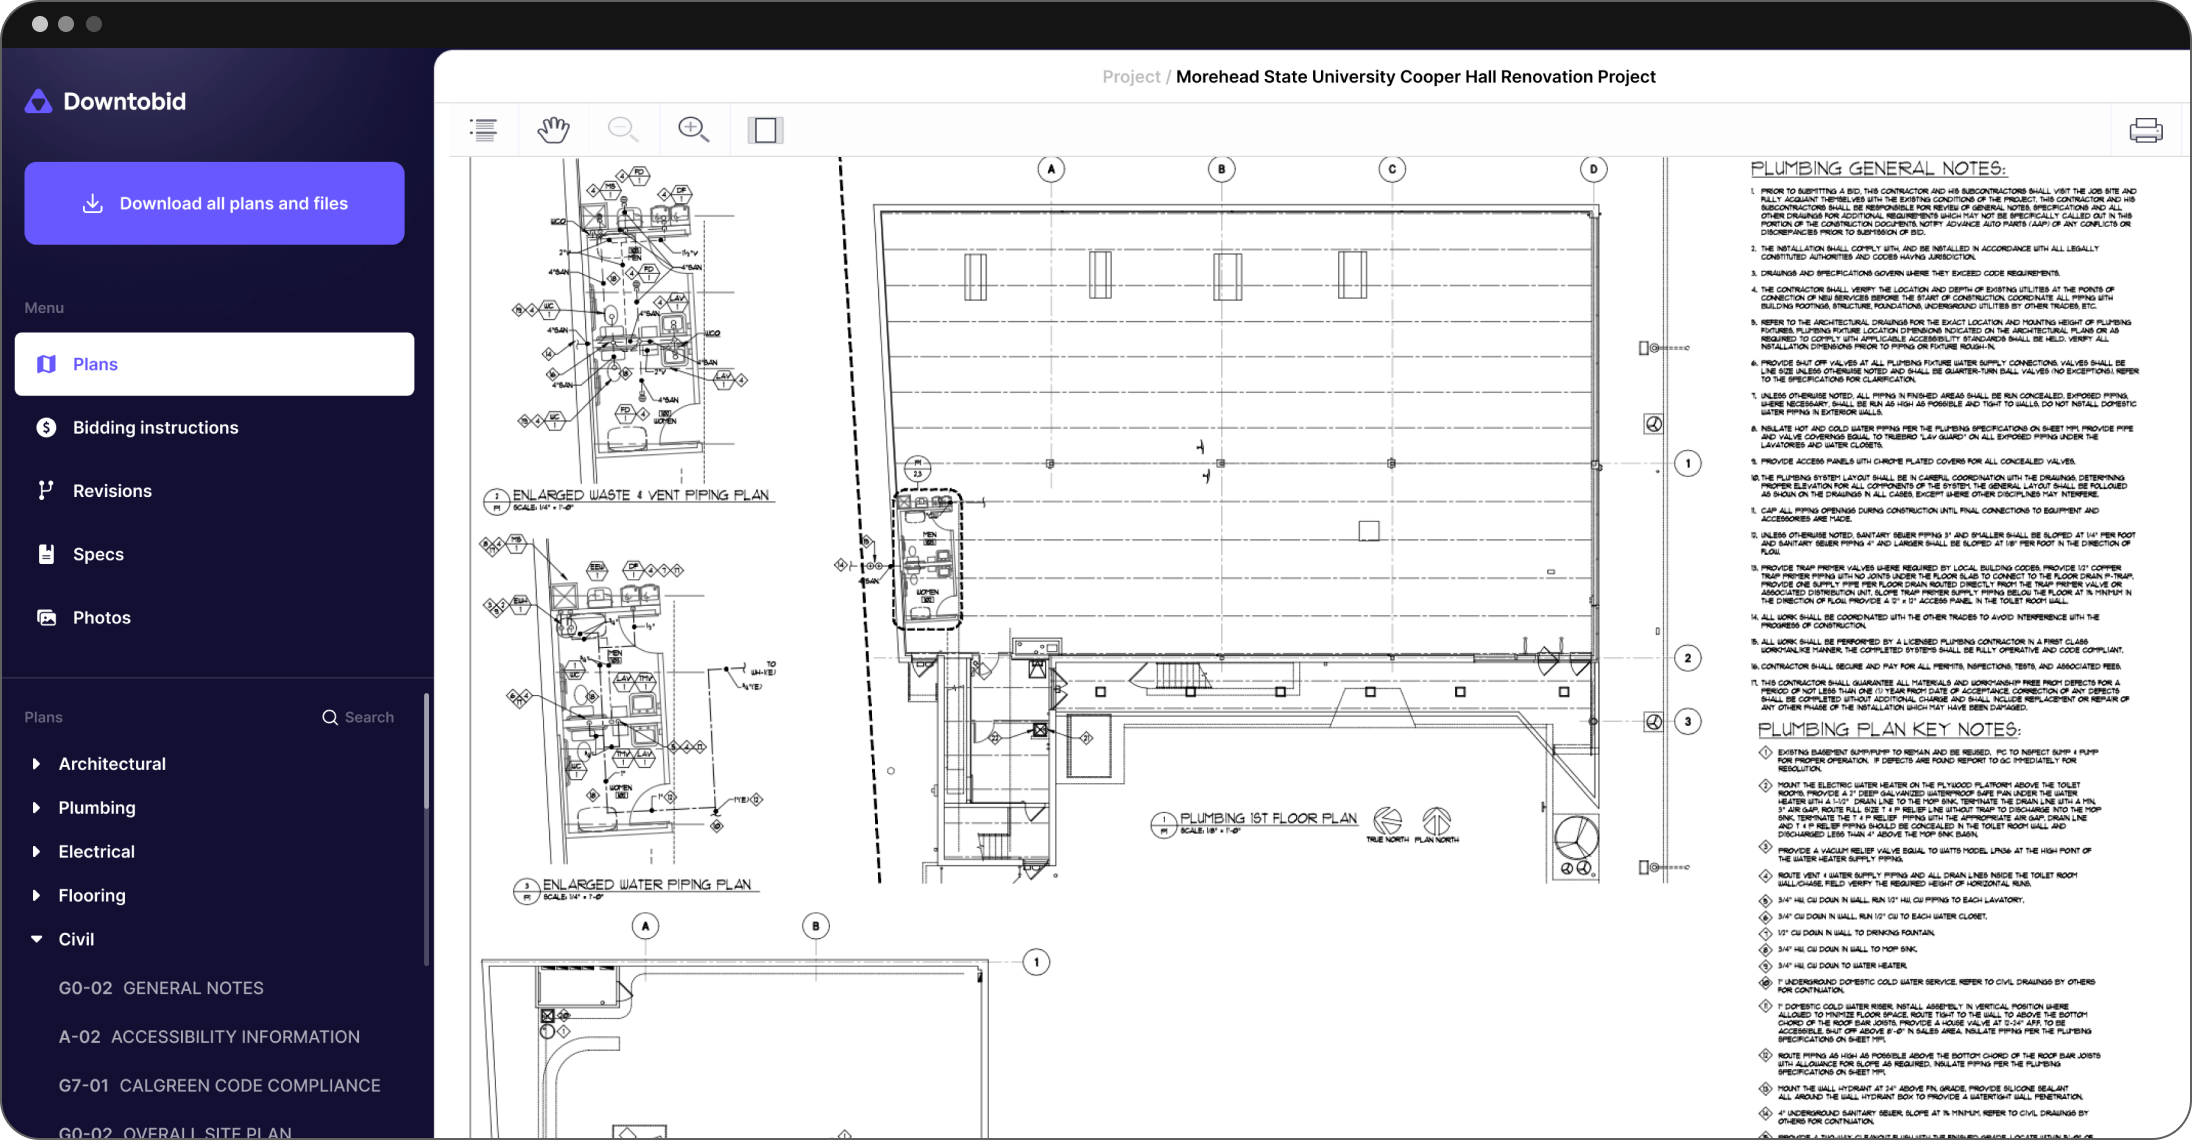The image size is (2192, 1140).
Task: Click the search magnifier in Plans
Action: tap(330, 718)
